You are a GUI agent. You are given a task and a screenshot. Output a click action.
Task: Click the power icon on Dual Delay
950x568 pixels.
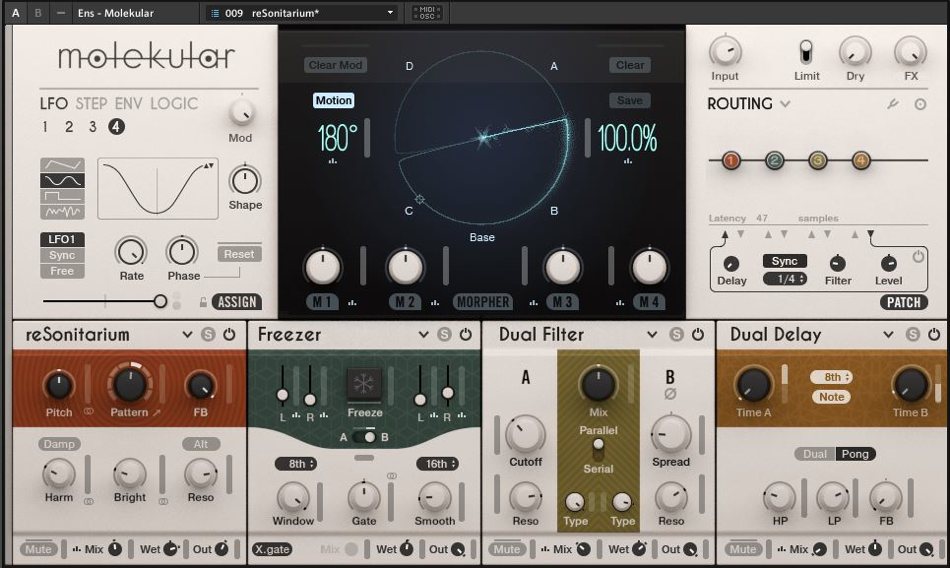pyautogui.click(x=933, y=335)
